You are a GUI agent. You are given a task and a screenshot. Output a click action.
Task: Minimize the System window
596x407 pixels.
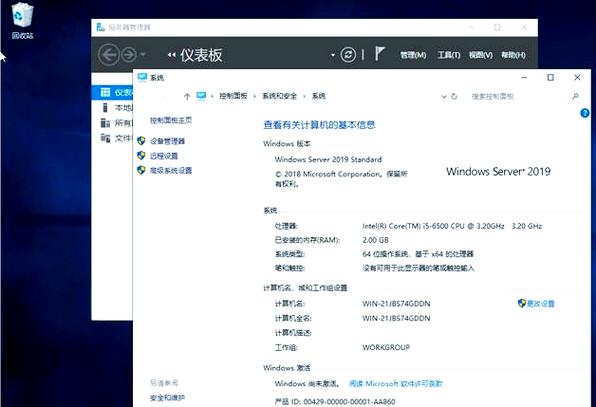point(524,78)
